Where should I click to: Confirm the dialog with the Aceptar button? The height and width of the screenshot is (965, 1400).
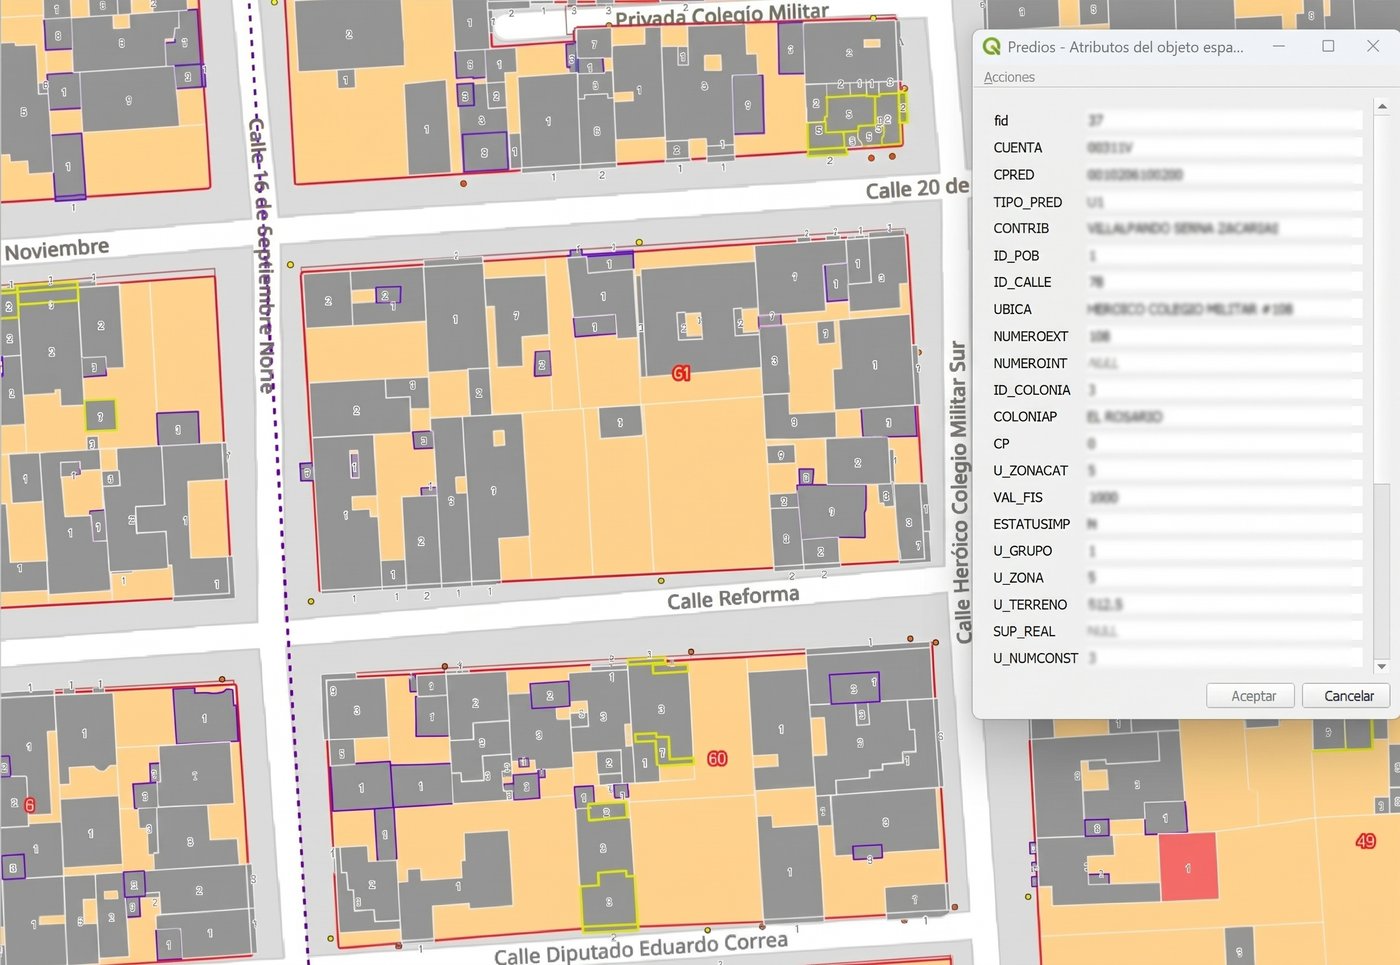1250,696
